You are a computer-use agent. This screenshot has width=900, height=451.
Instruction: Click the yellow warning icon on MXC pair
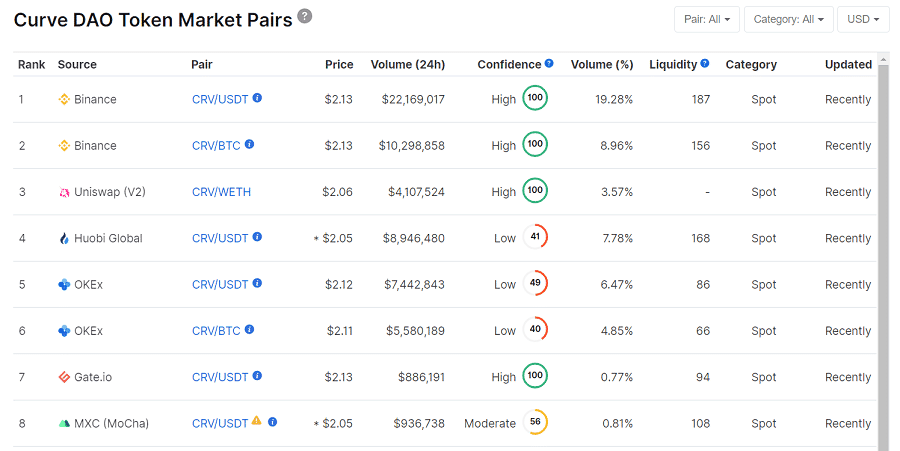(x=257, y=421)
